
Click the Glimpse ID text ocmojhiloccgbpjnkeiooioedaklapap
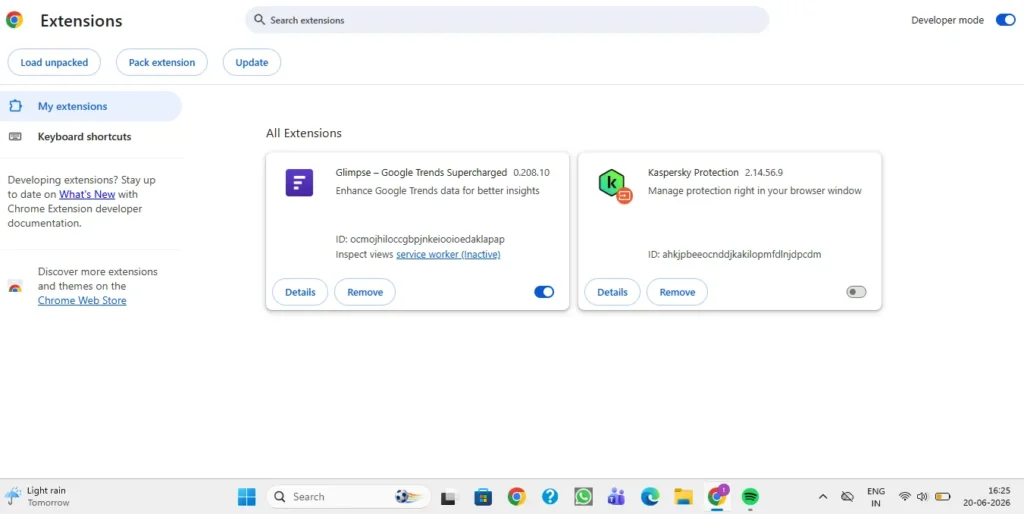pyautogui.click(x=427, y=239)
